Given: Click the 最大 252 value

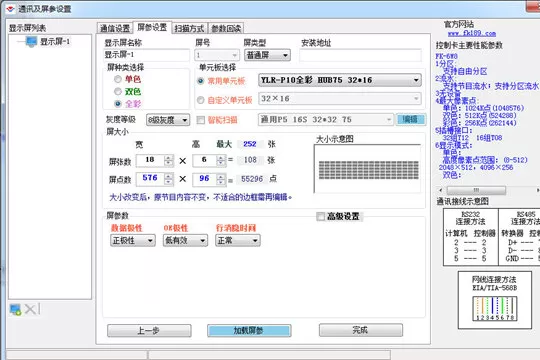Looking at the screenshot, I should click(x=250, y=144).
